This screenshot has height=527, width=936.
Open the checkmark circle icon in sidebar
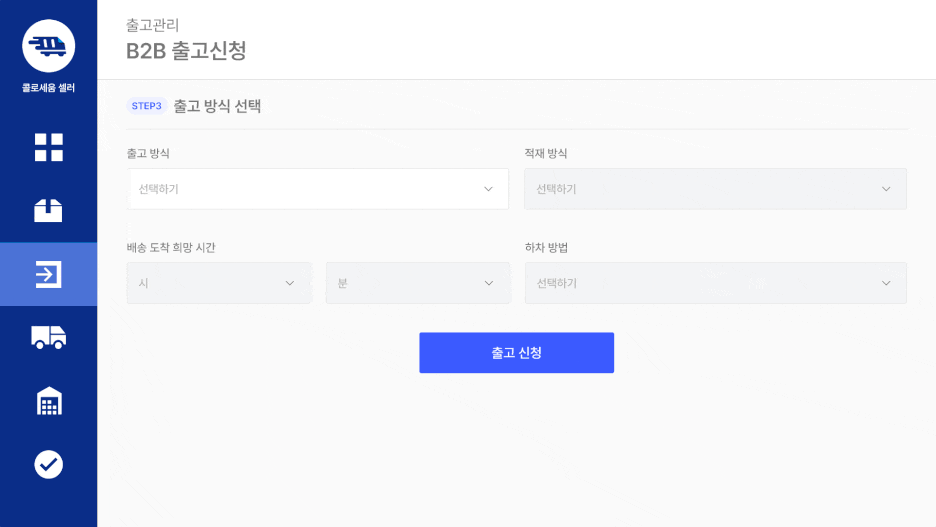[x=48, y=464]
